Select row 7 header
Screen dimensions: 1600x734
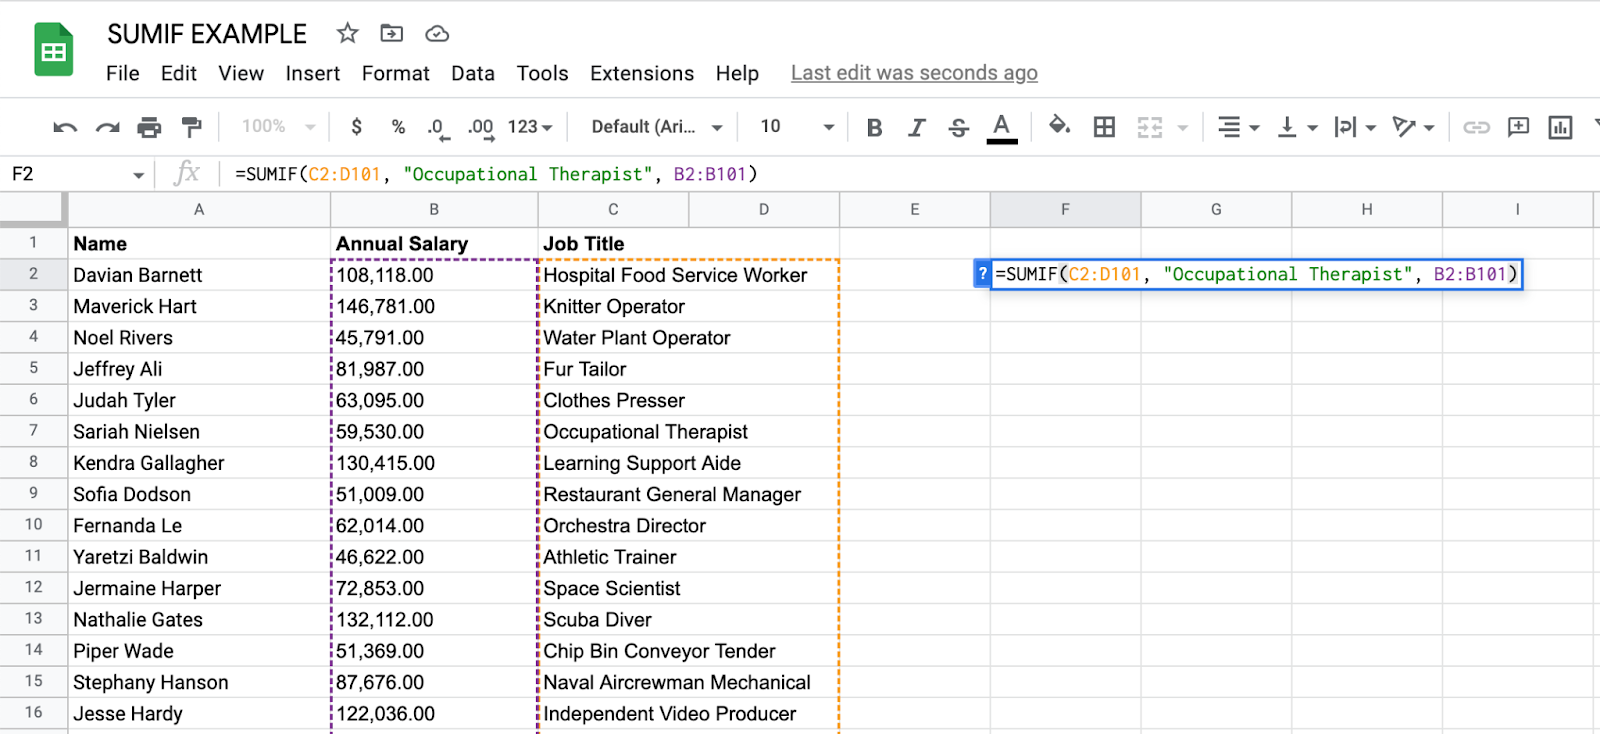(x=33, y=431)
